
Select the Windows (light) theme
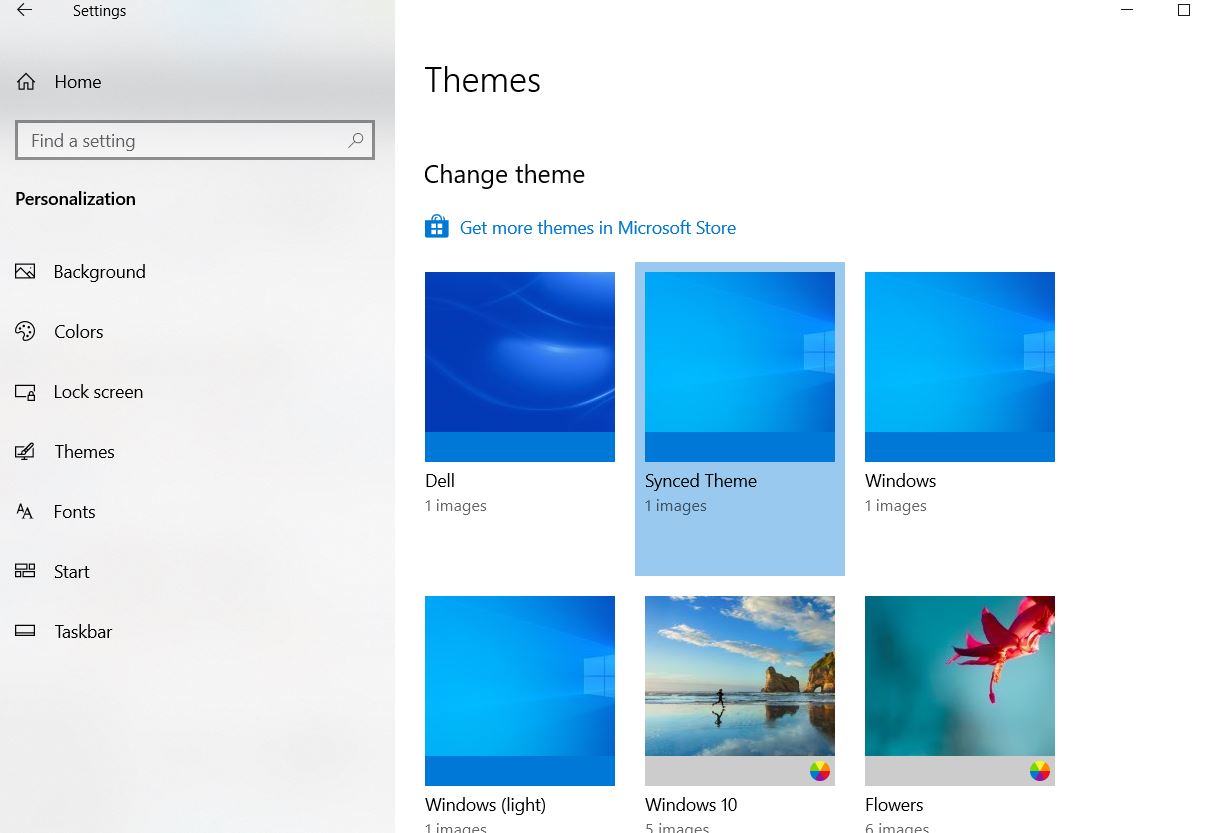coord(520,690)
